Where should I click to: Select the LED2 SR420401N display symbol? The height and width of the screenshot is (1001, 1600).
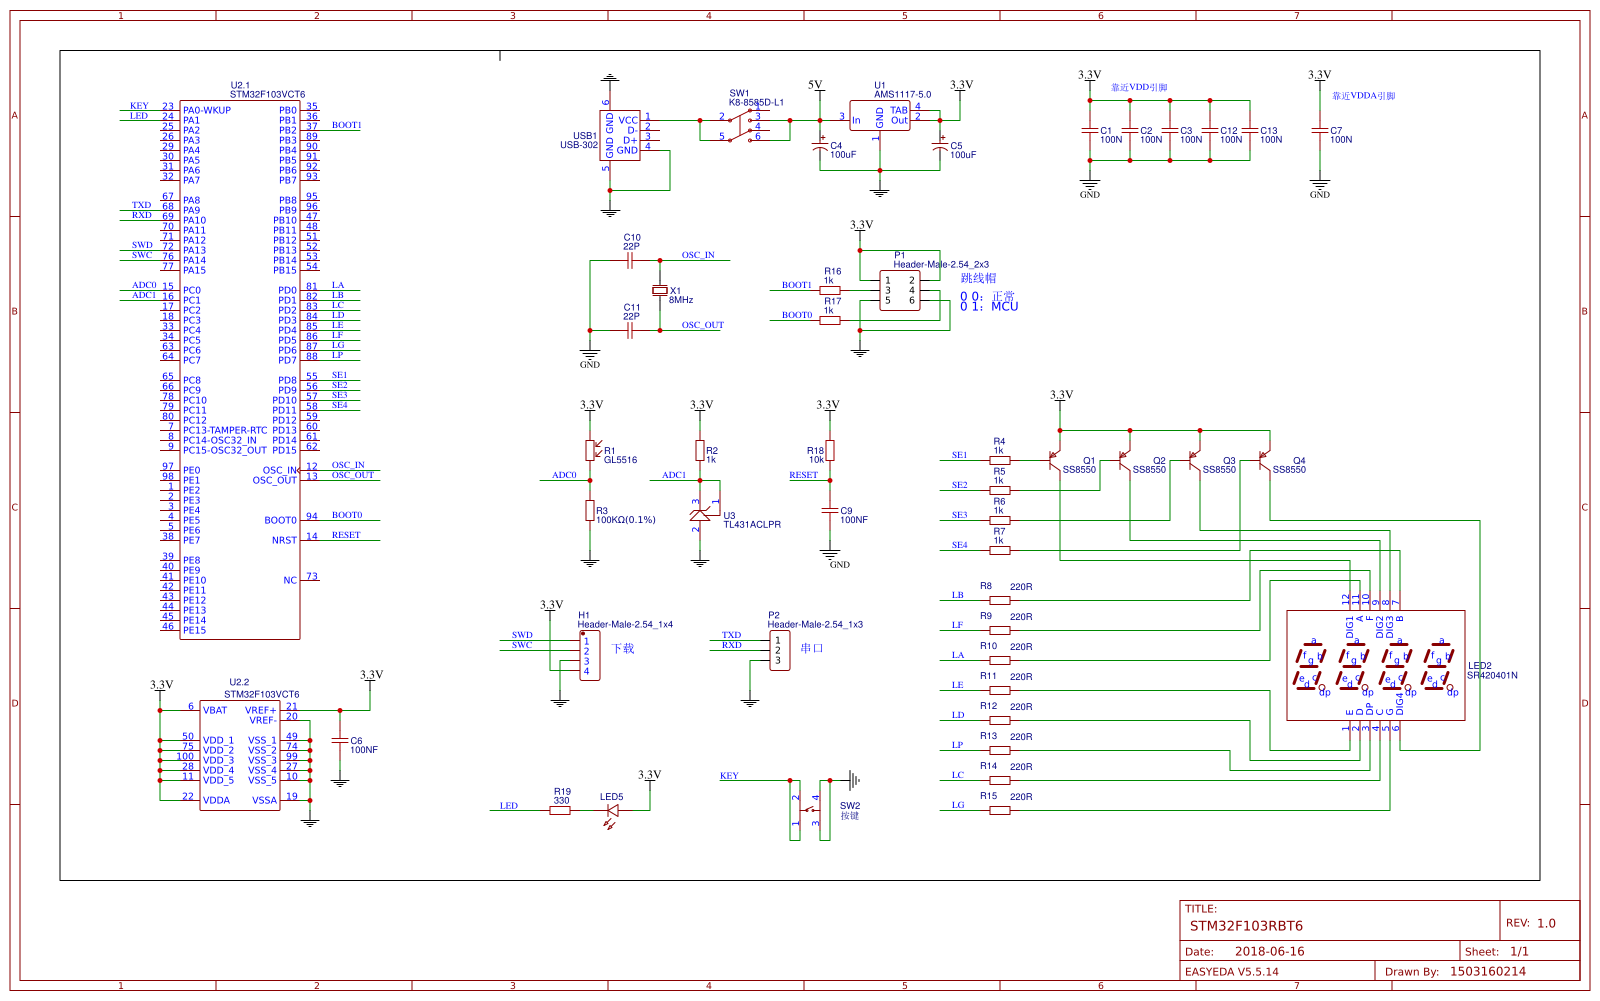point(1376,665)
